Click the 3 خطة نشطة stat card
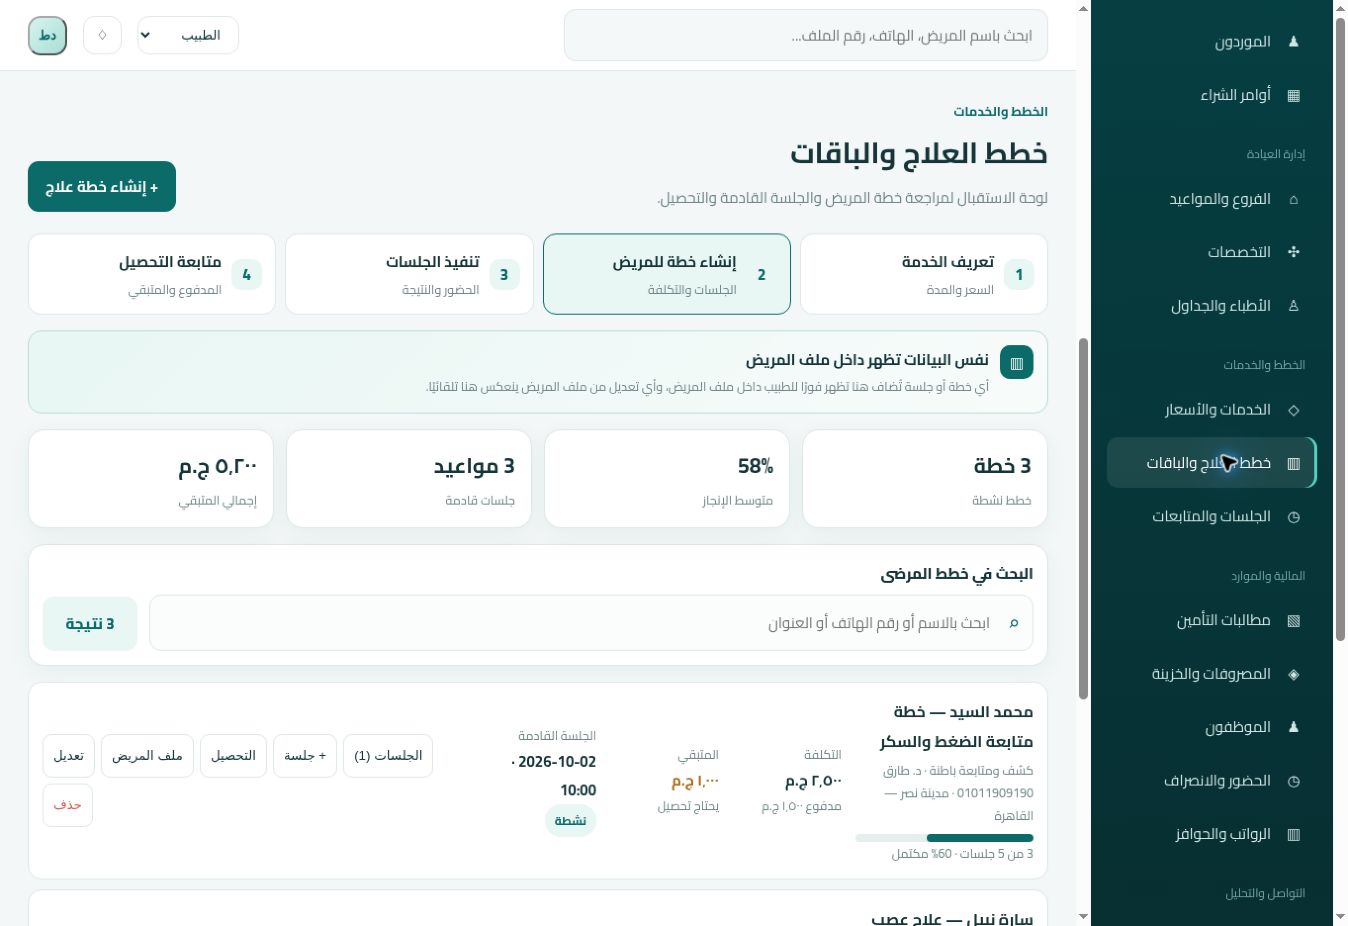The height and width of the screenshot is (926, 1348). 925,479
